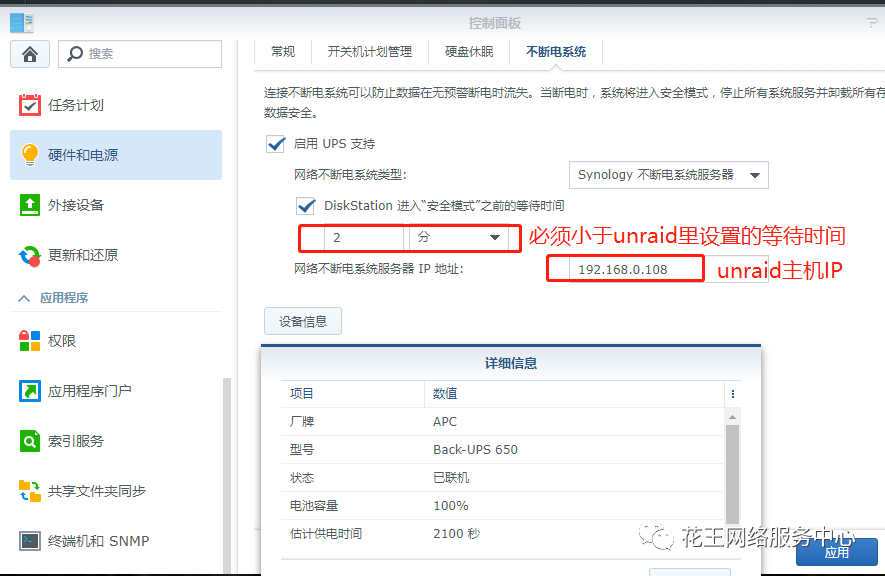This screenshot has height=576, width=885.
Task: Open table column options three-dot icon
Action: 733,394
